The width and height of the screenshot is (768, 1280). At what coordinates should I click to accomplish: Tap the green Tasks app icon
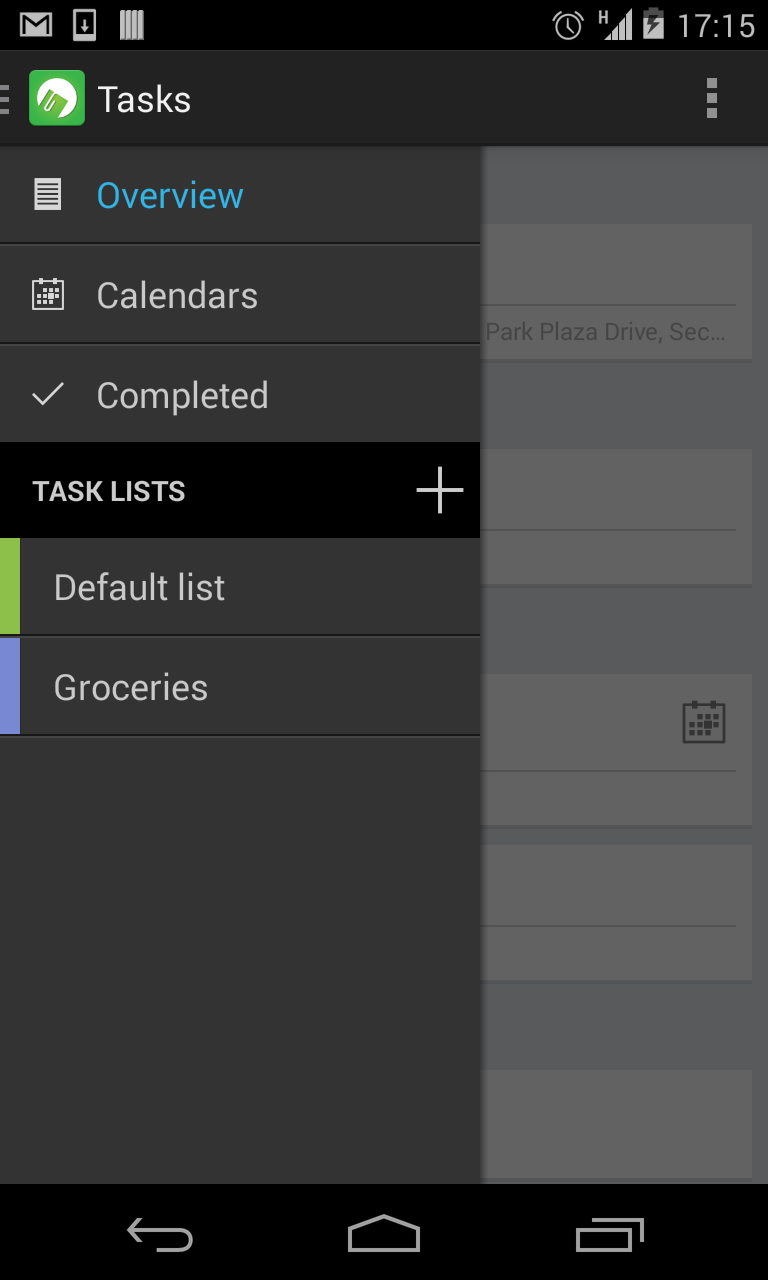[57, 98]
